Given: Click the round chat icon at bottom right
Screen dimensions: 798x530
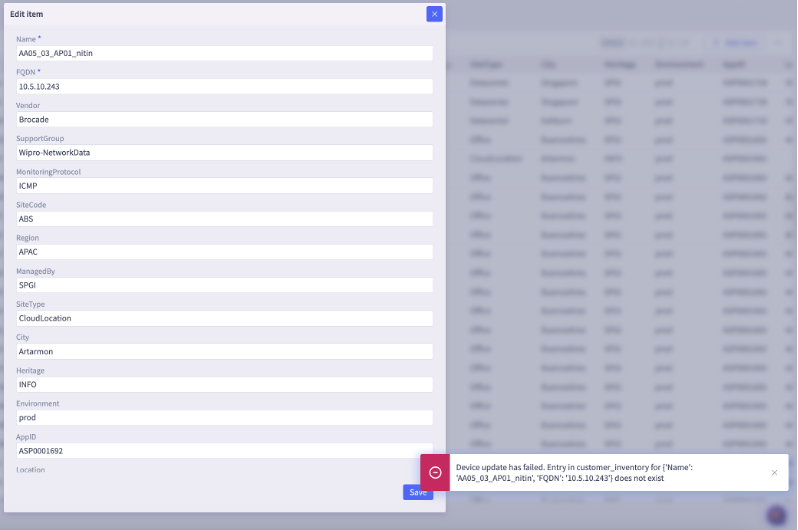Looking at the screenshot, I should point(776,515).
